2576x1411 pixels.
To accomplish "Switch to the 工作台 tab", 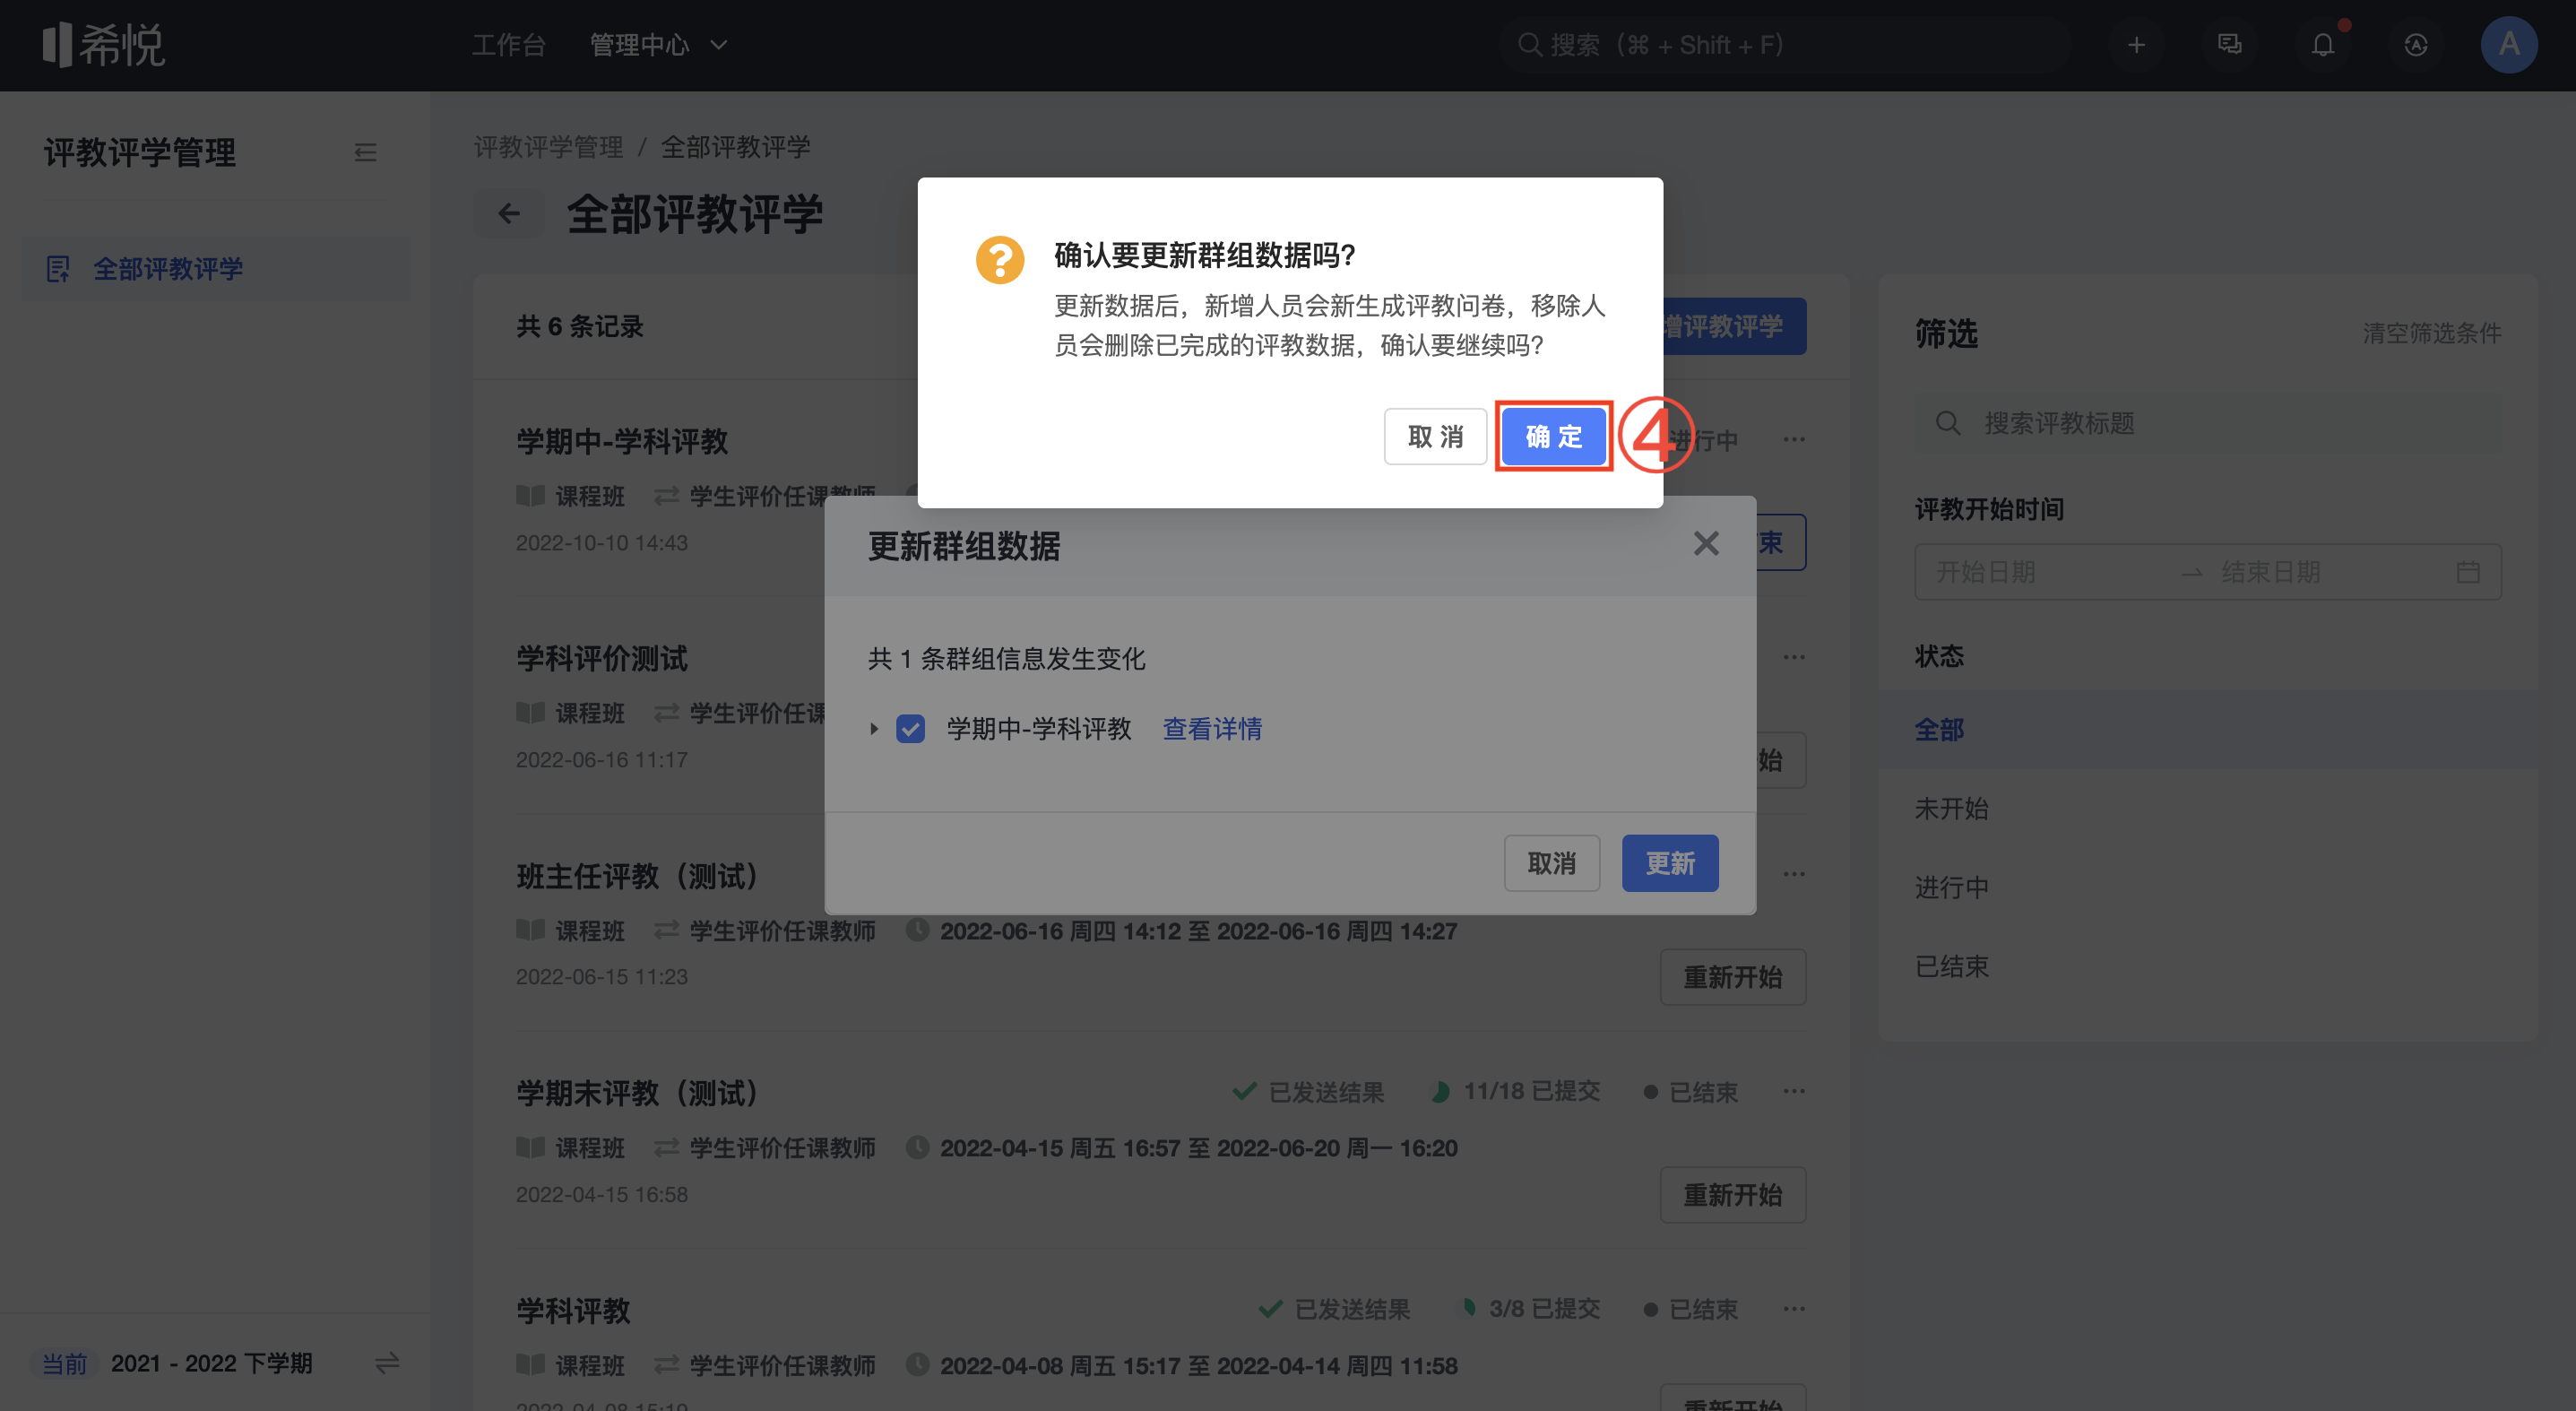I will coord(509,45).
